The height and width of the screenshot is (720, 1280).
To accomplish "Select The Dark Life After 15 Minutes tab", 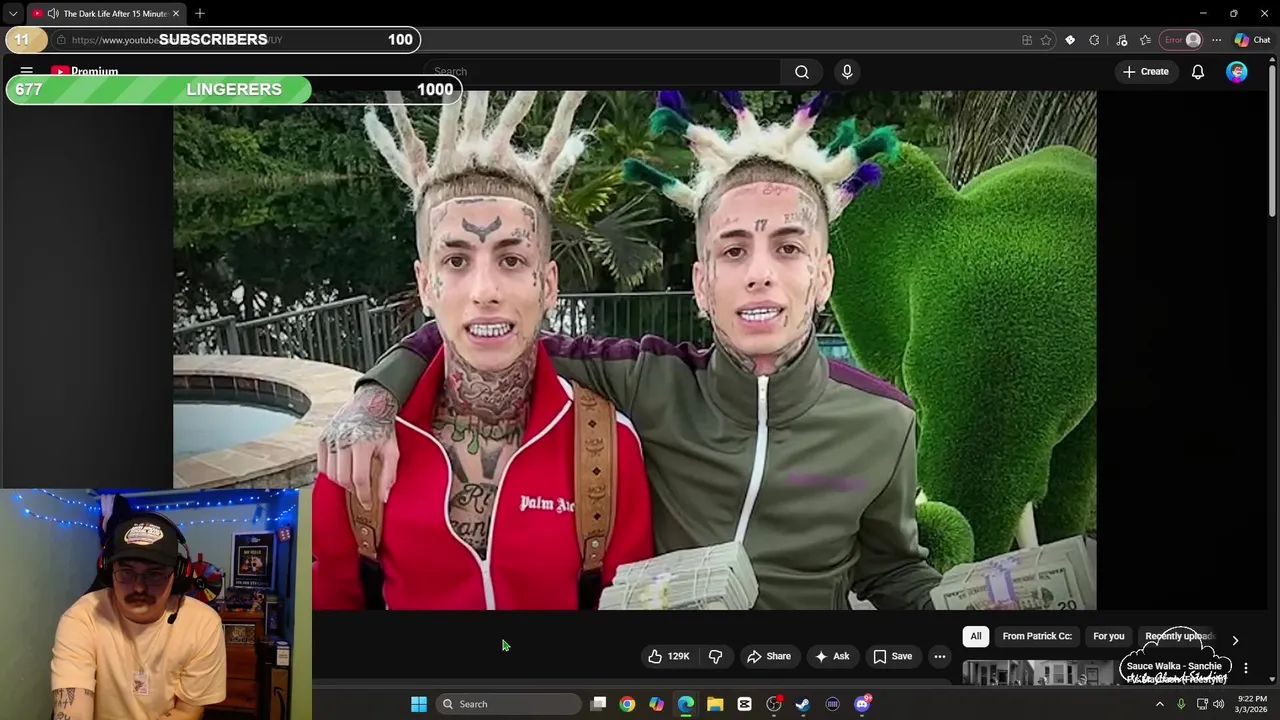I will tap(105, 14).
